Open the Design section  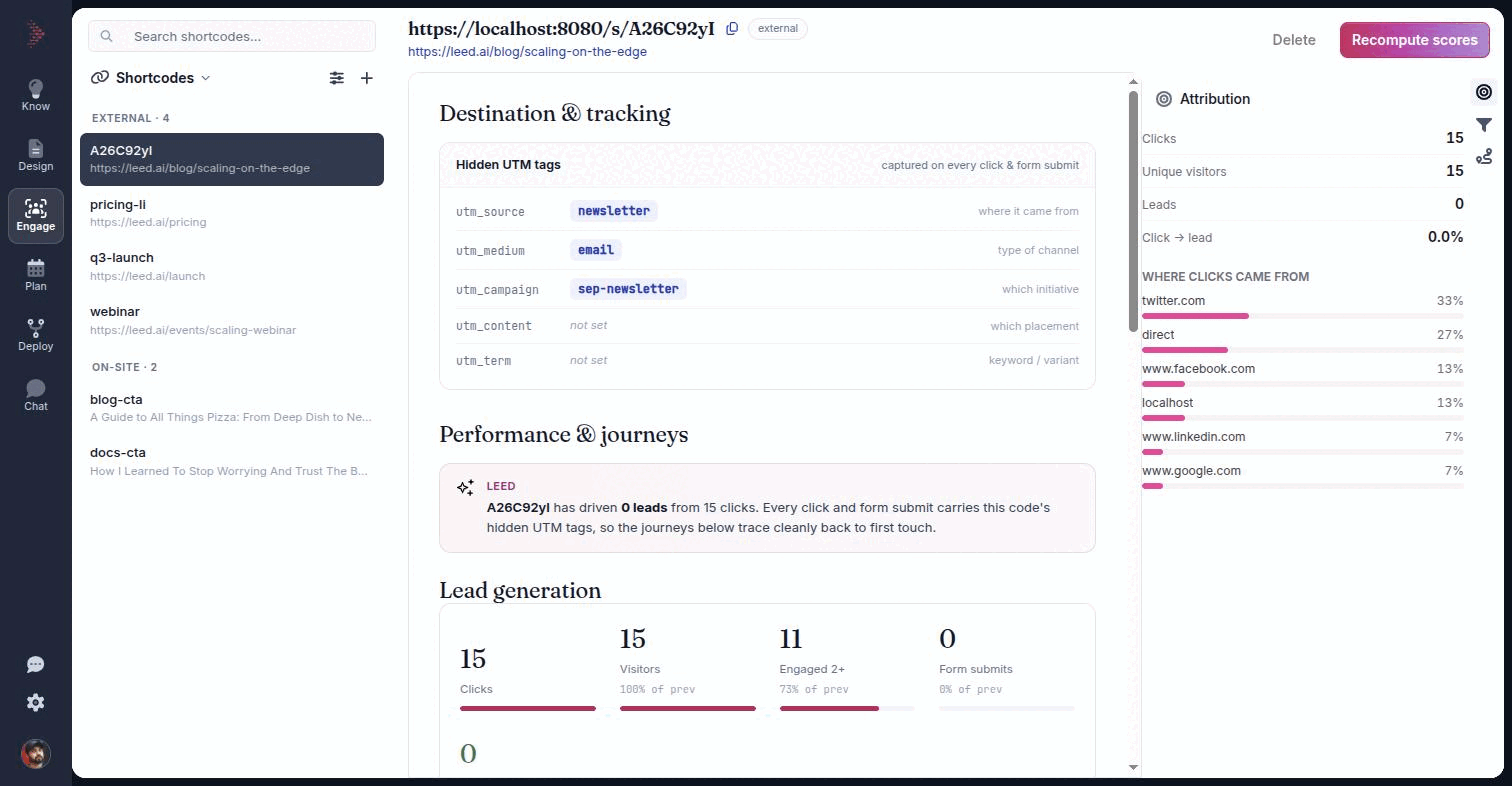pyautogui.click(x=35, y=155)
